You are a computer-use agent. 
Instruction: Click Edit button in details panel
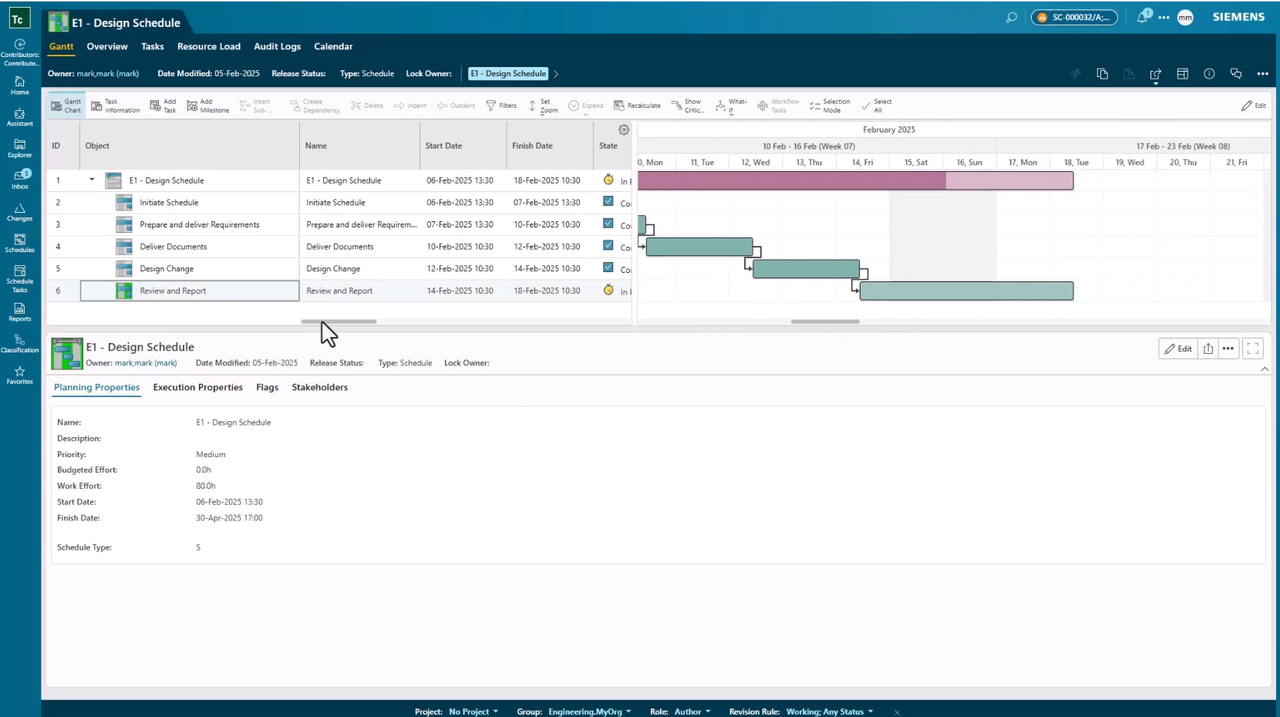pos(1178,349)
